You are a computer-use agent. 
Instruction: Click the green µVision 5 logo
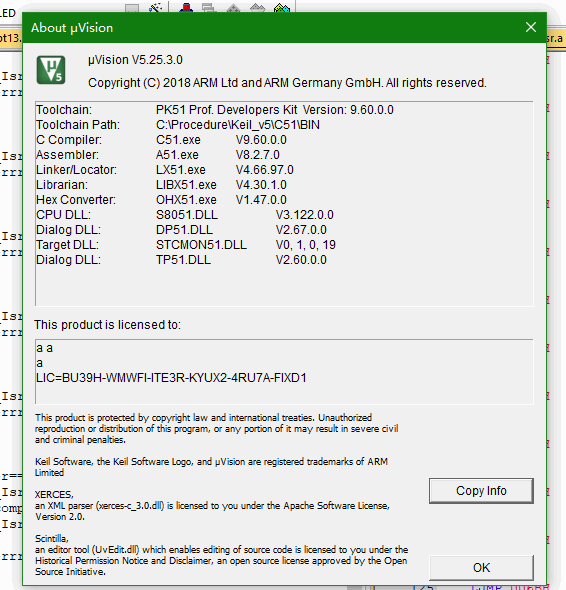[x=51, y=70]
